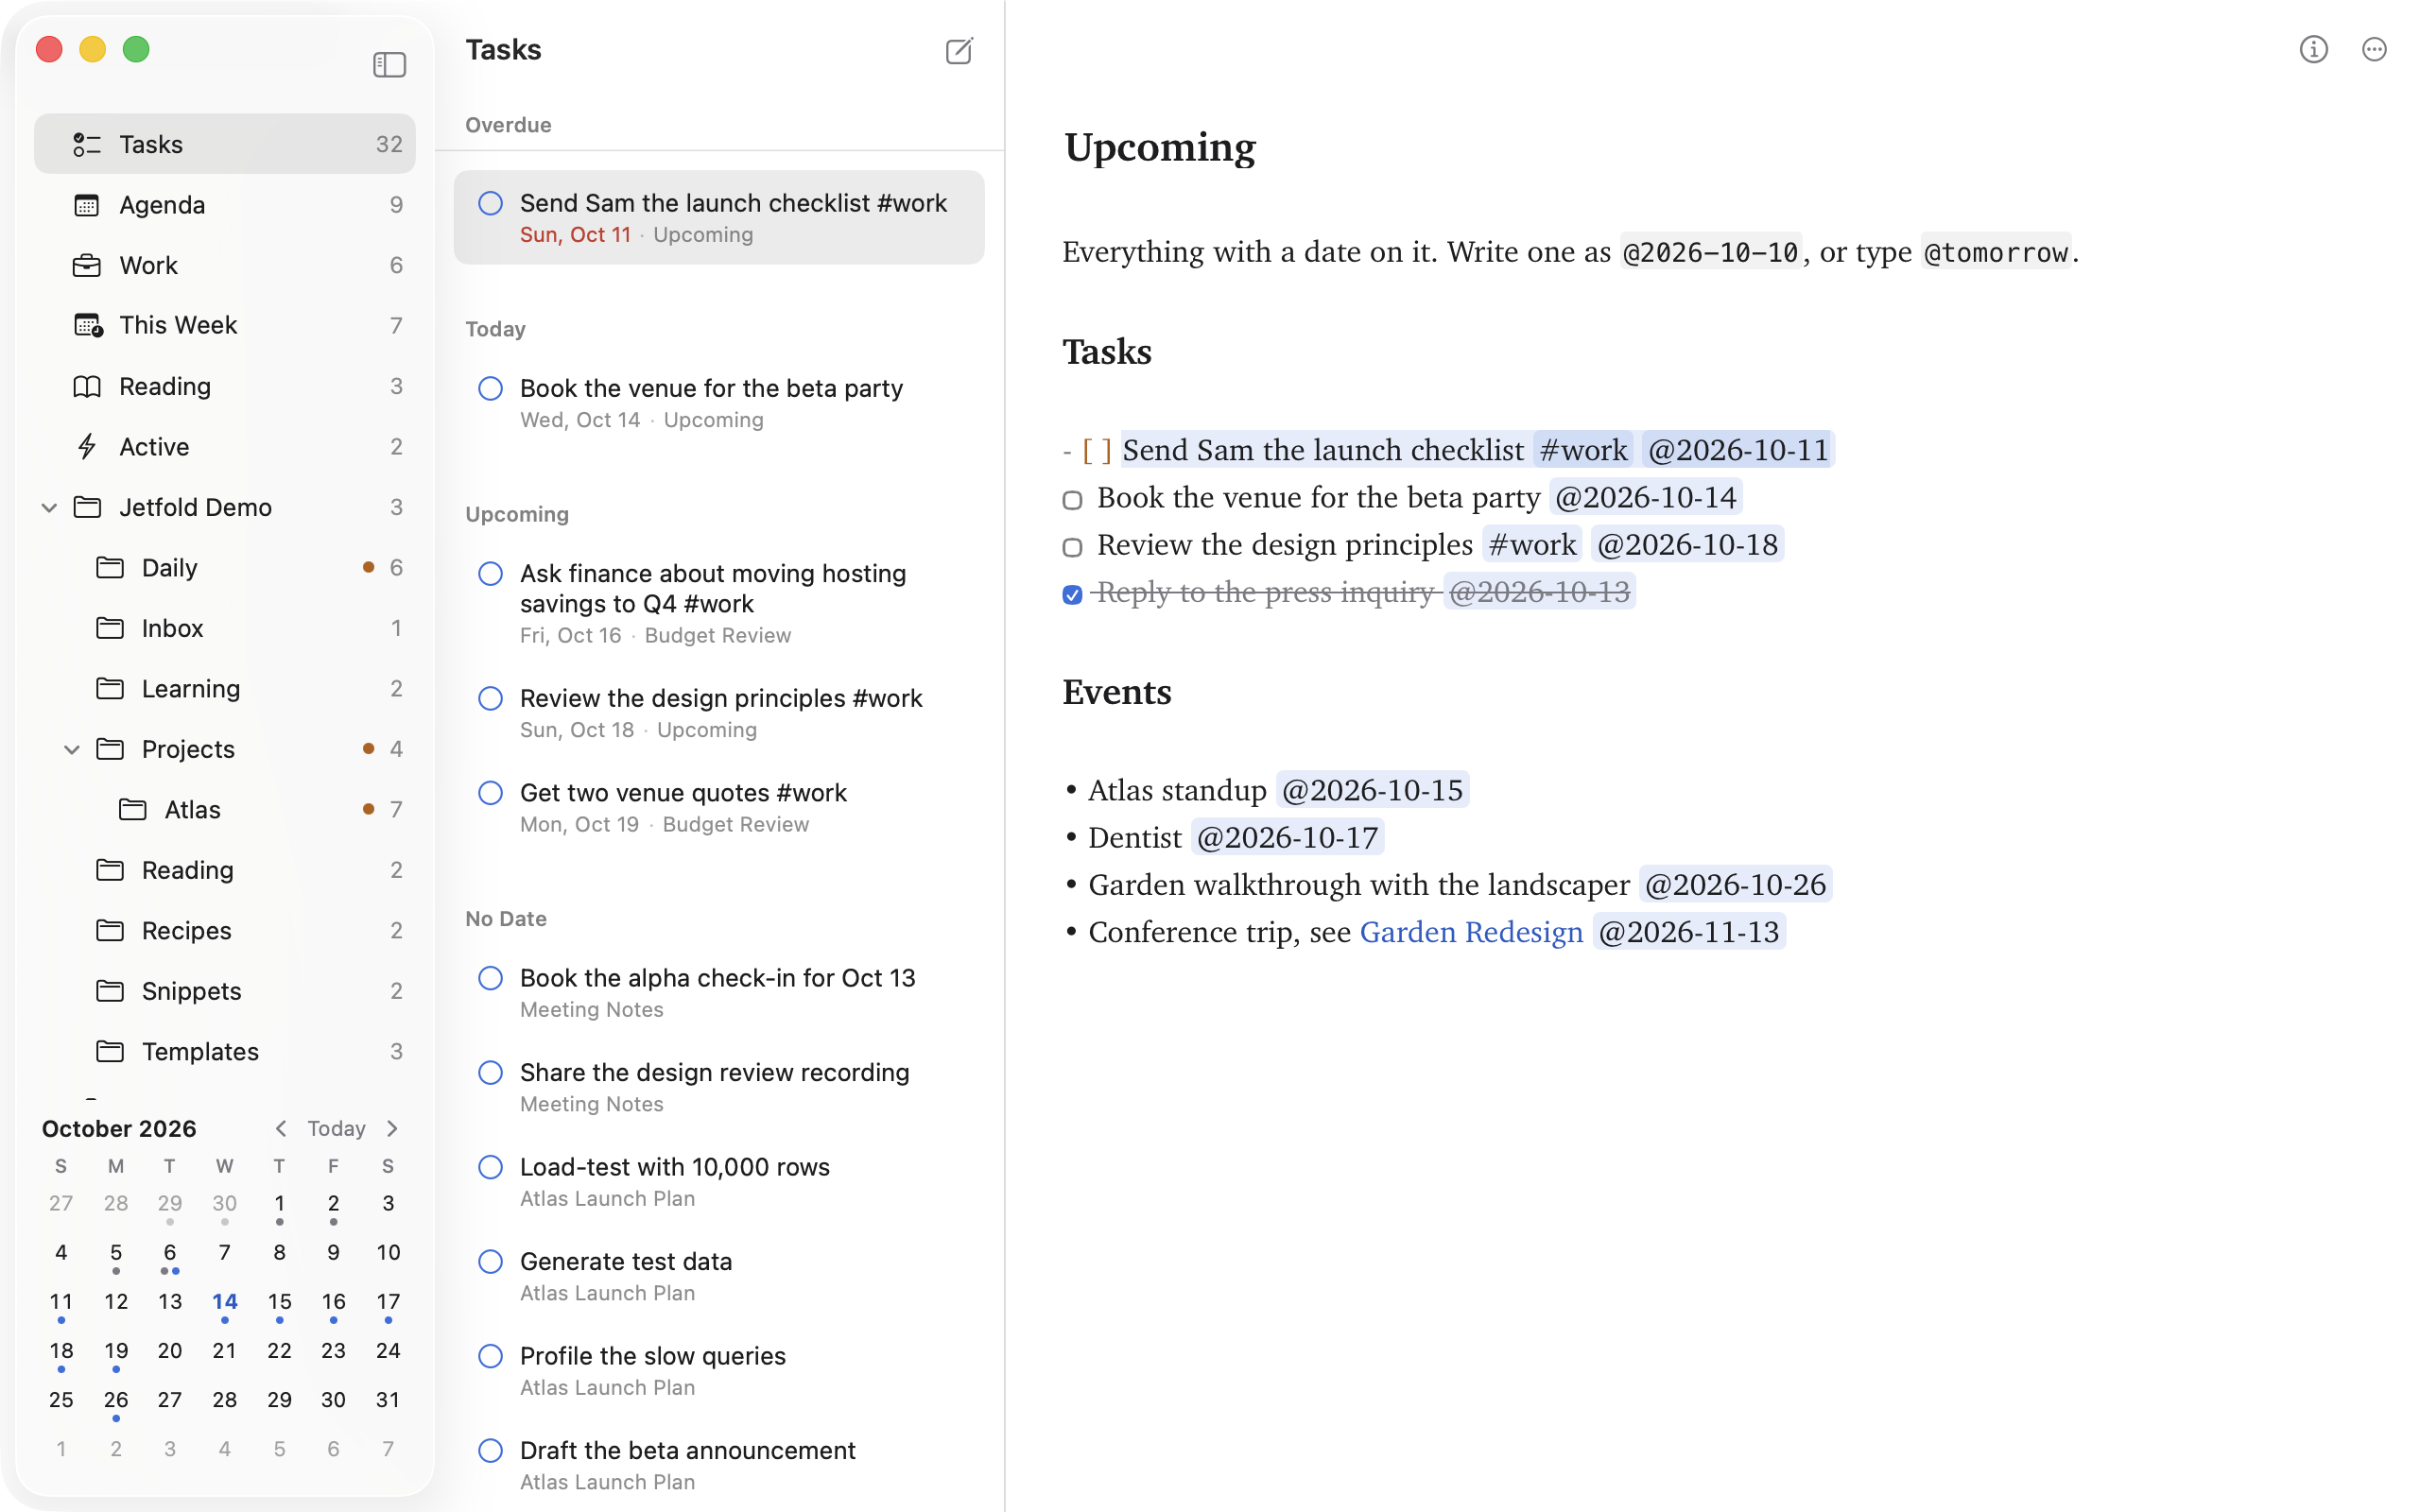Open the Garden Redesign link
The width and height of the screenshot is (2420, 1512).
(x=1471, y=932)
